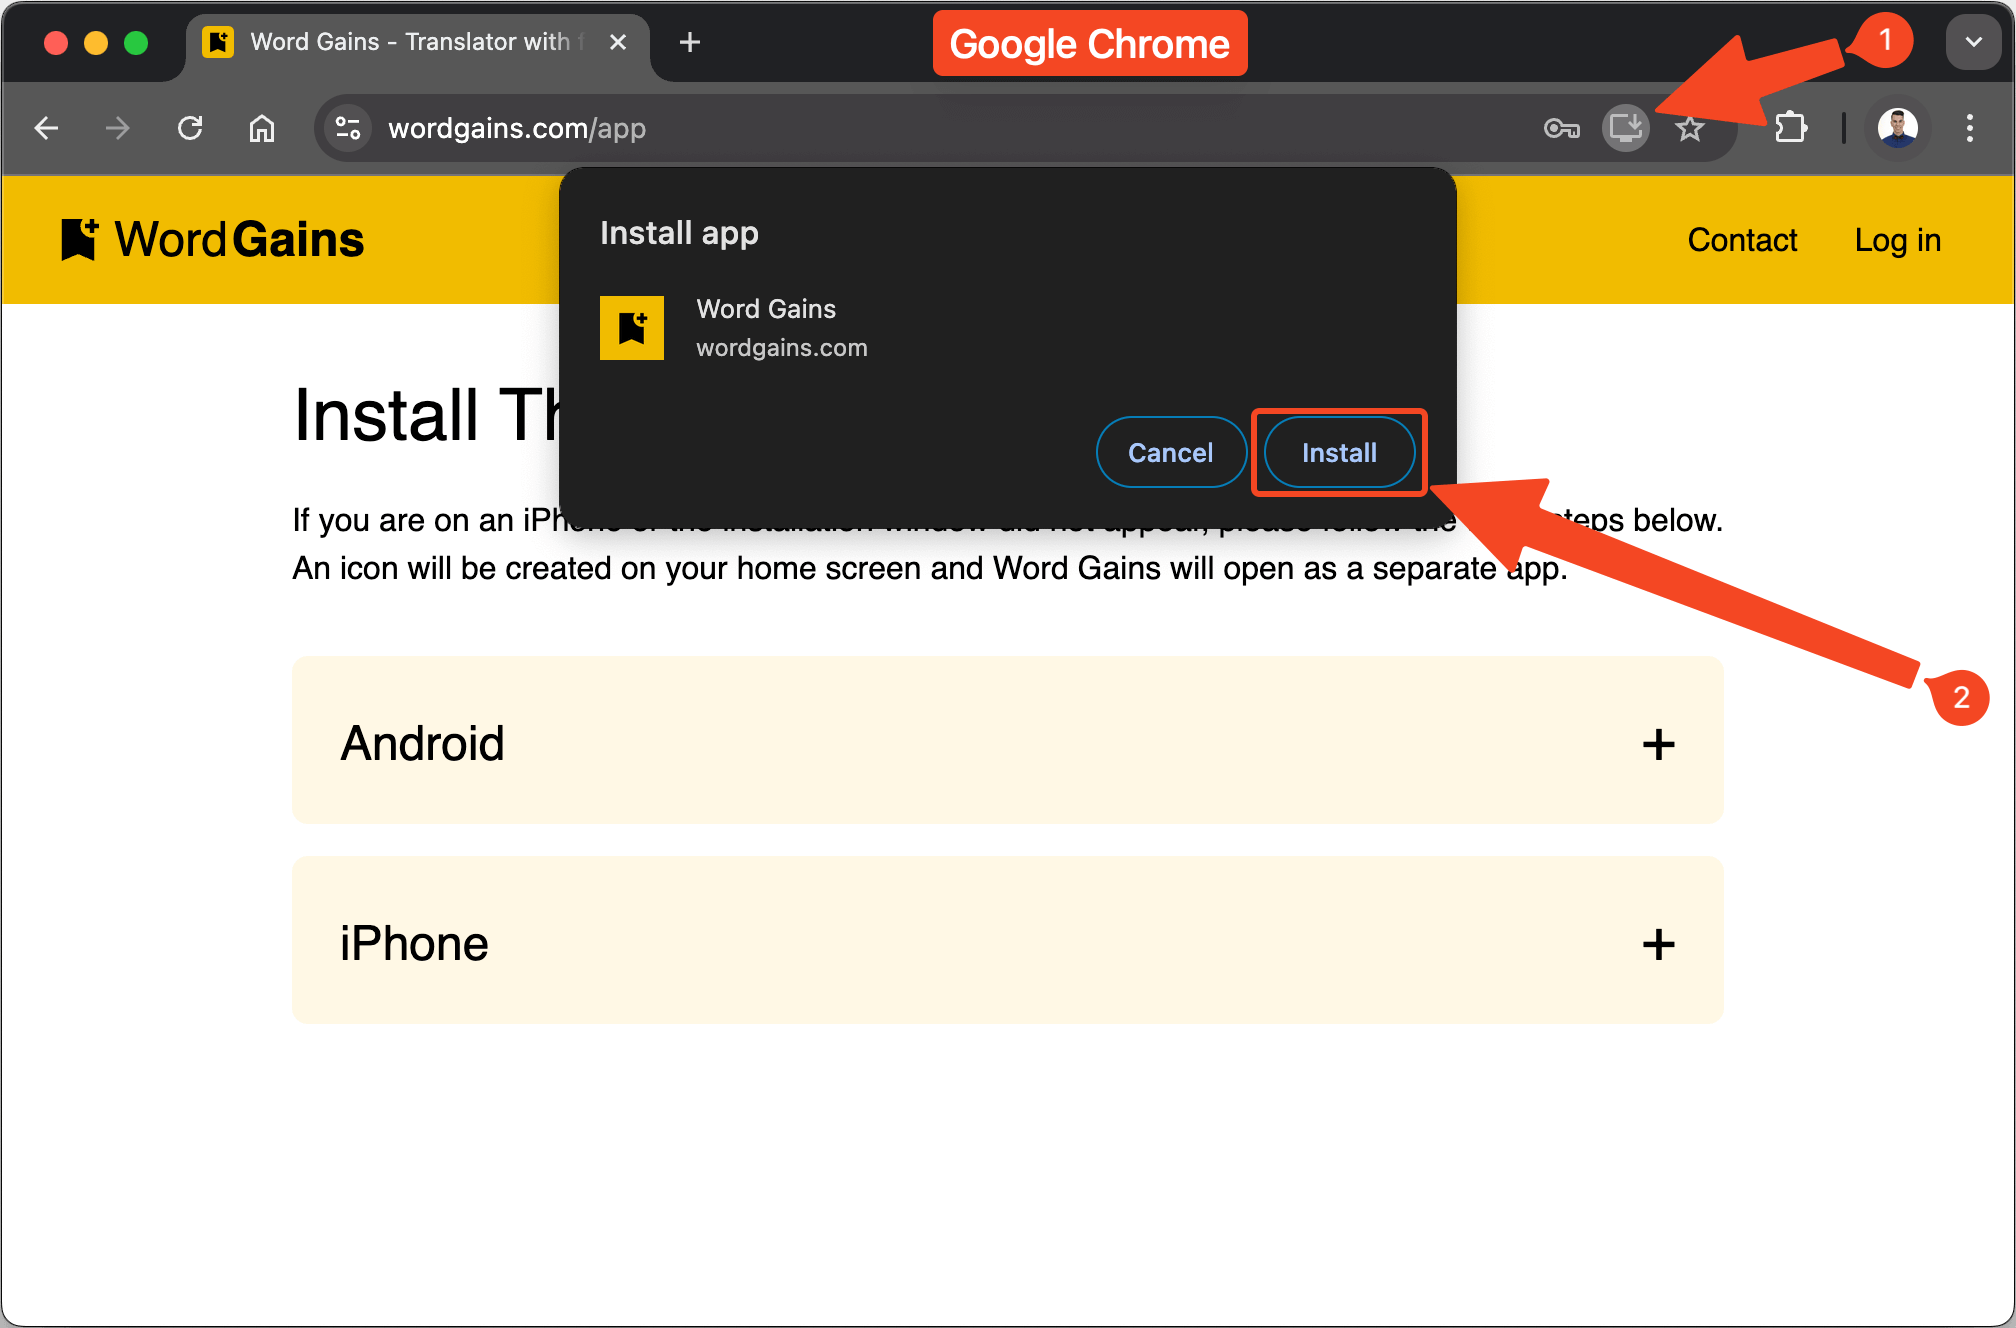The width and height of the screenshot is (2016, 1328).
Task: Open the password manager key icon
Action: (1561, 128)
